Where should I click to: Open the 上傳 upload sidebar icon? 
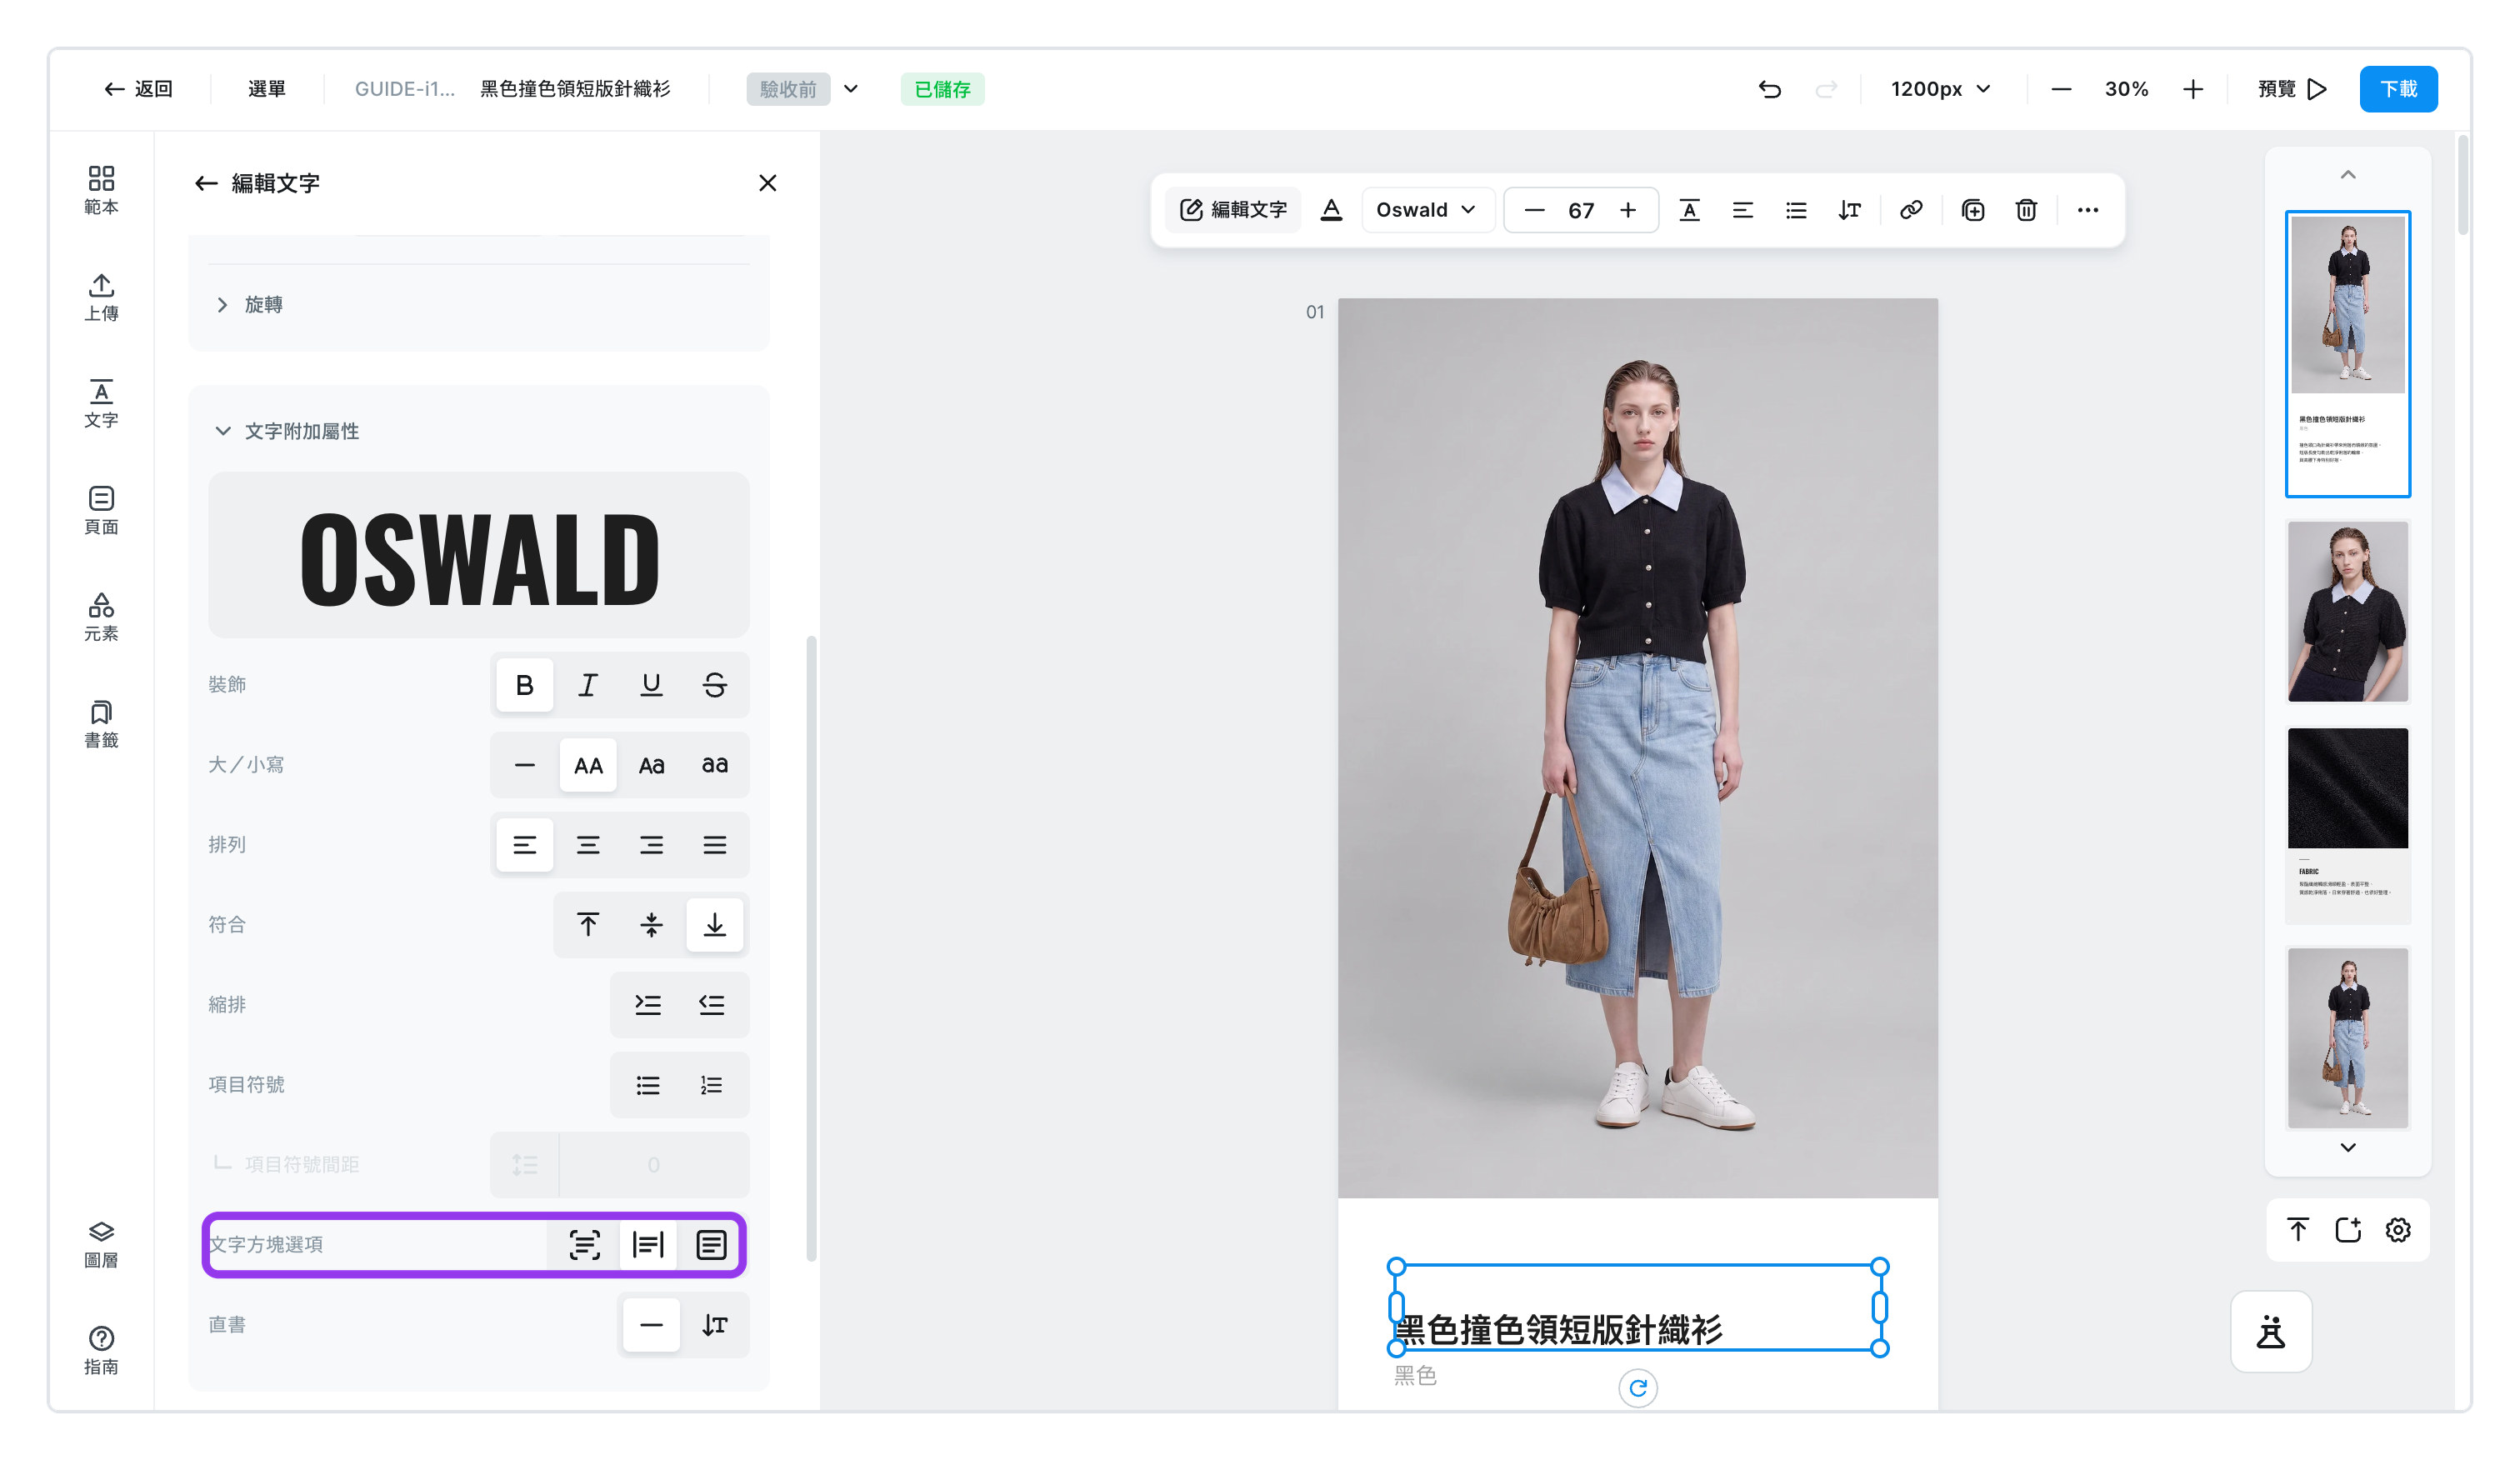tap(101, 297)
